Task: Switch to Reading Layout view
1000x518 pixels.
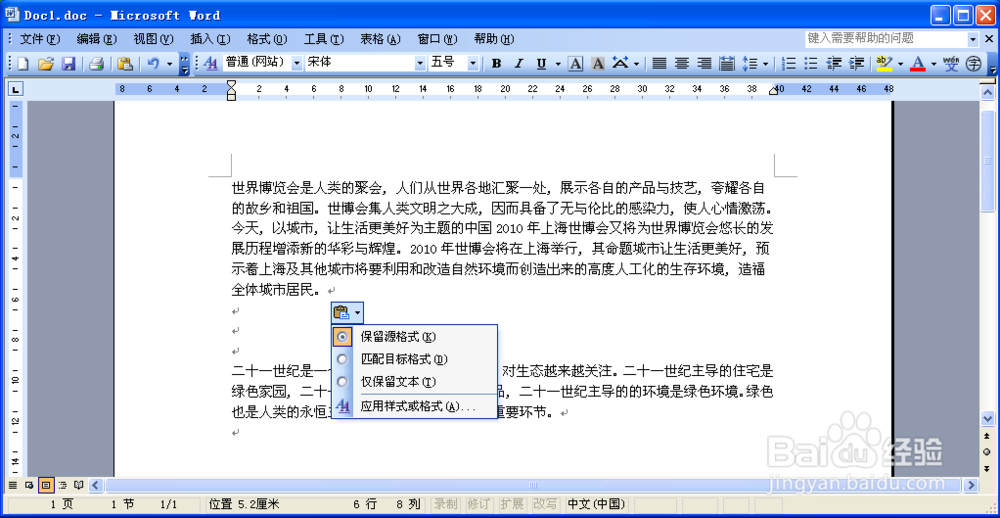Action: point(79,485)
